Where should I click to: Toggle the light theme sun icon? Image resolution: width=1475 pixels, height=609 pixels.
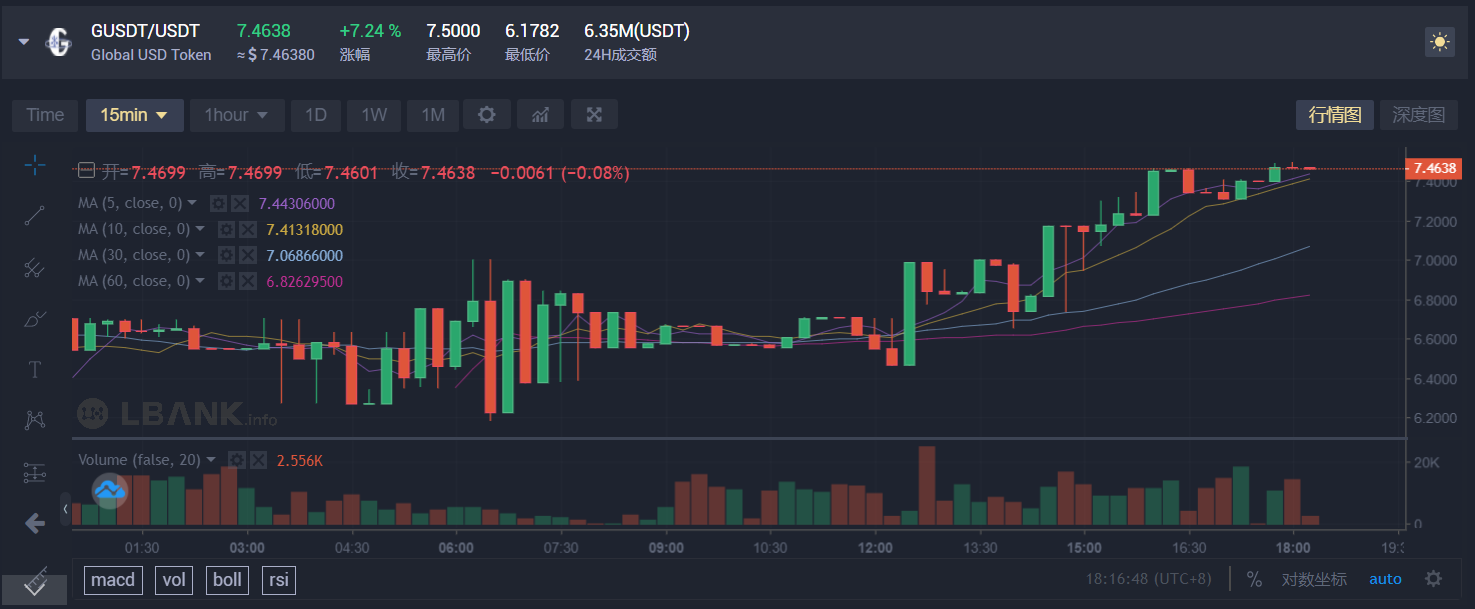[x=1439, y=42]
